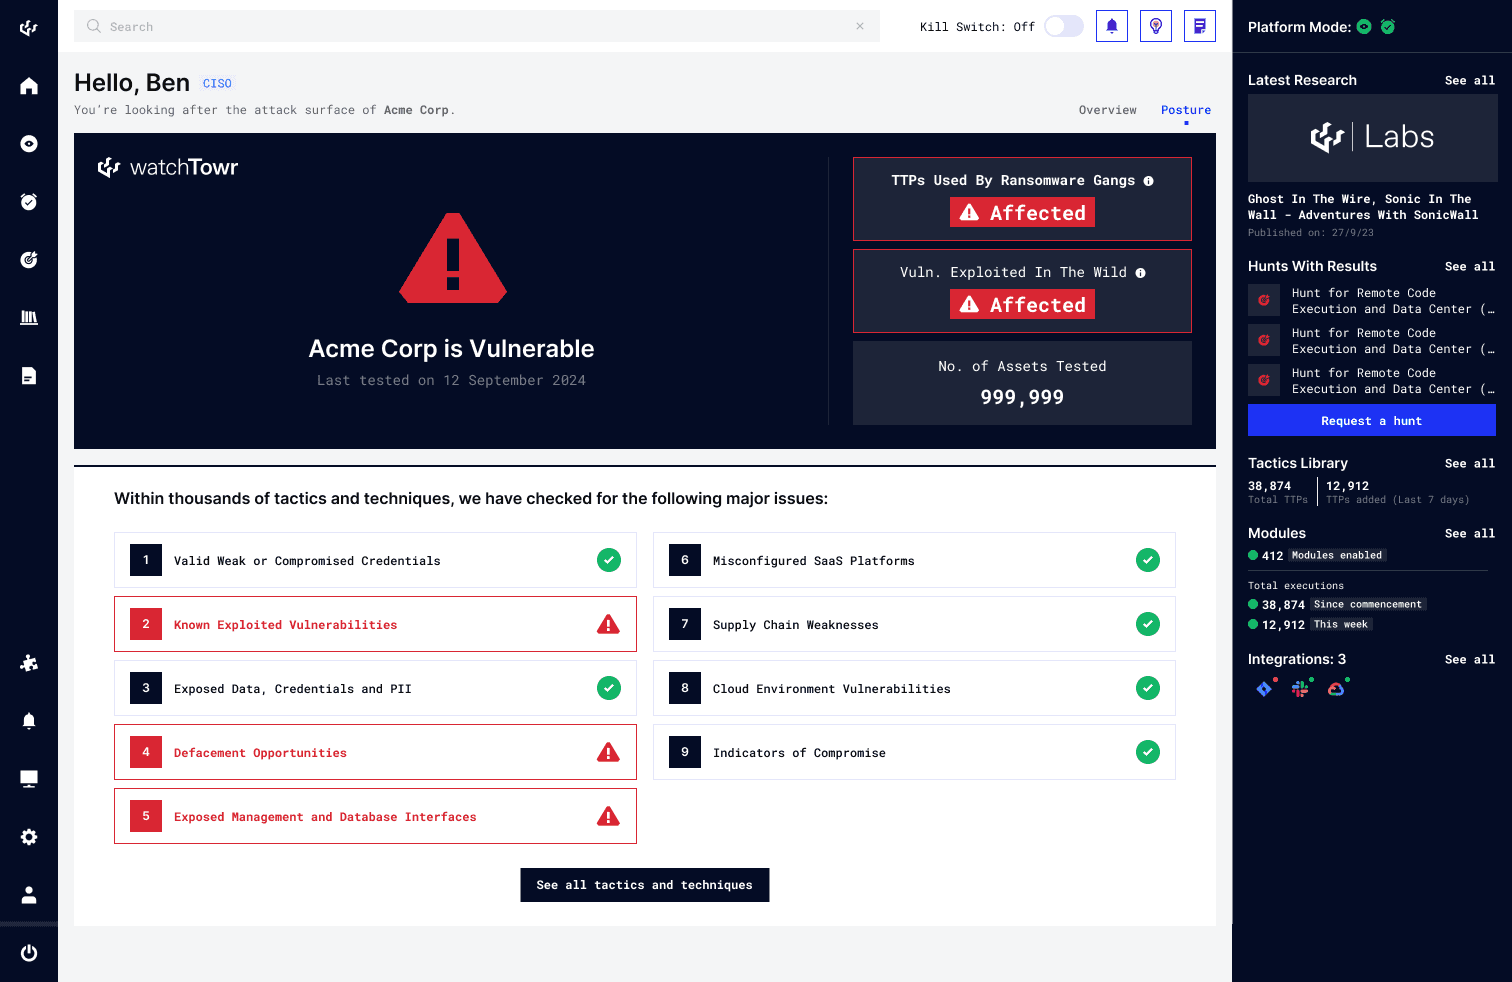Click checkmark on Misconfigured SaaS Platforms

coord(1148,560)
